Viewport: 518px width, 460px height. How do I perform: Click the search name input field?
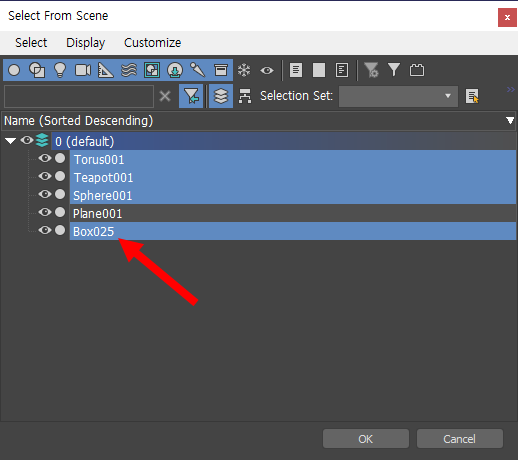(79, 96)
